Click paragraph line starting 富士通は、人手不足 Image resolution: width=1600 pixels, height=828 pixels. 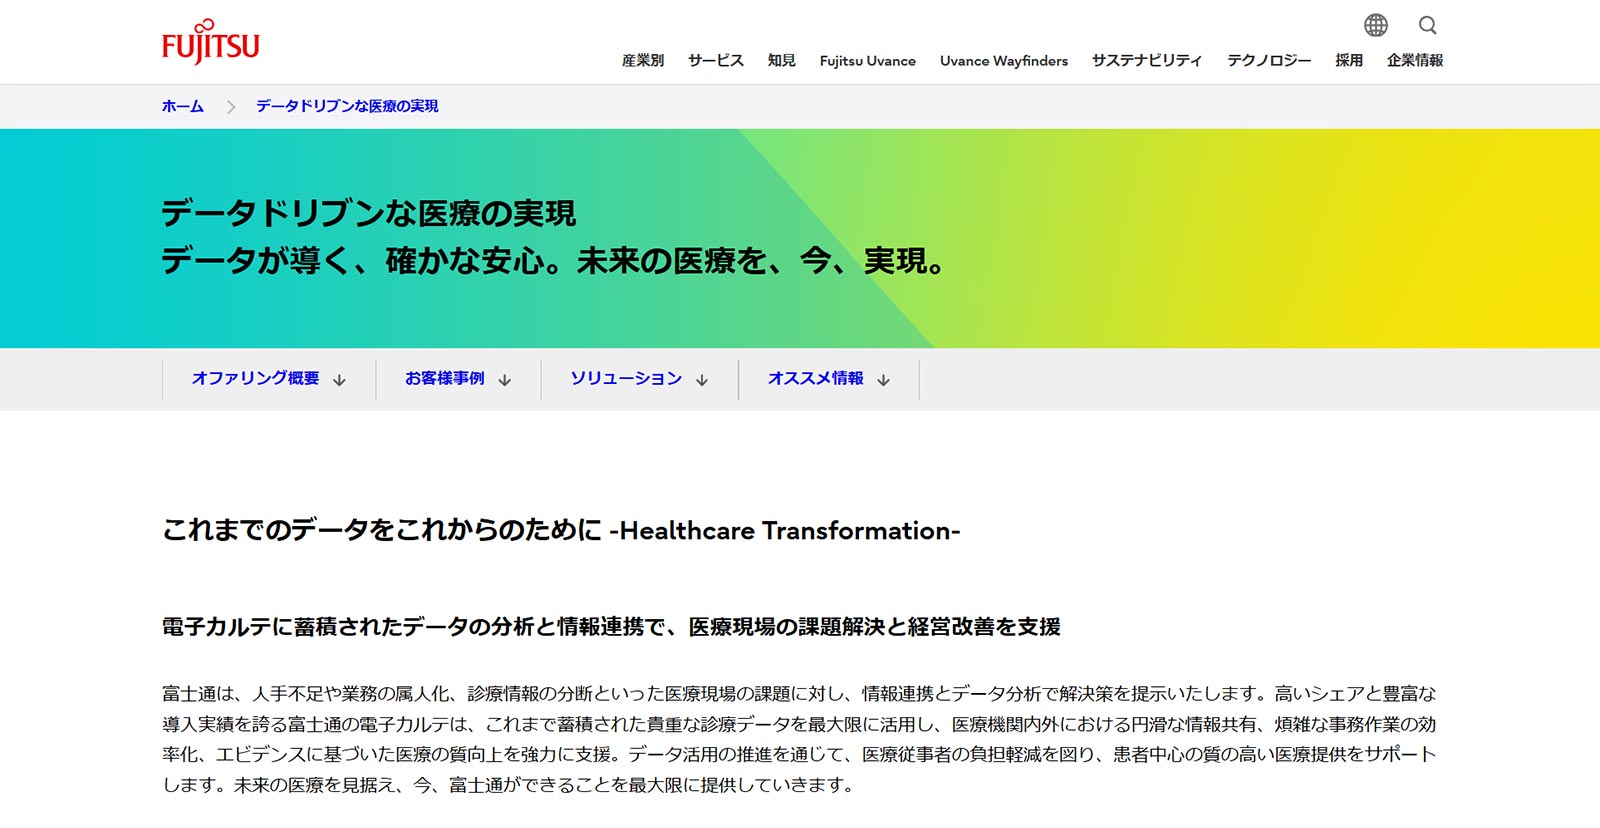pos(799,694)
